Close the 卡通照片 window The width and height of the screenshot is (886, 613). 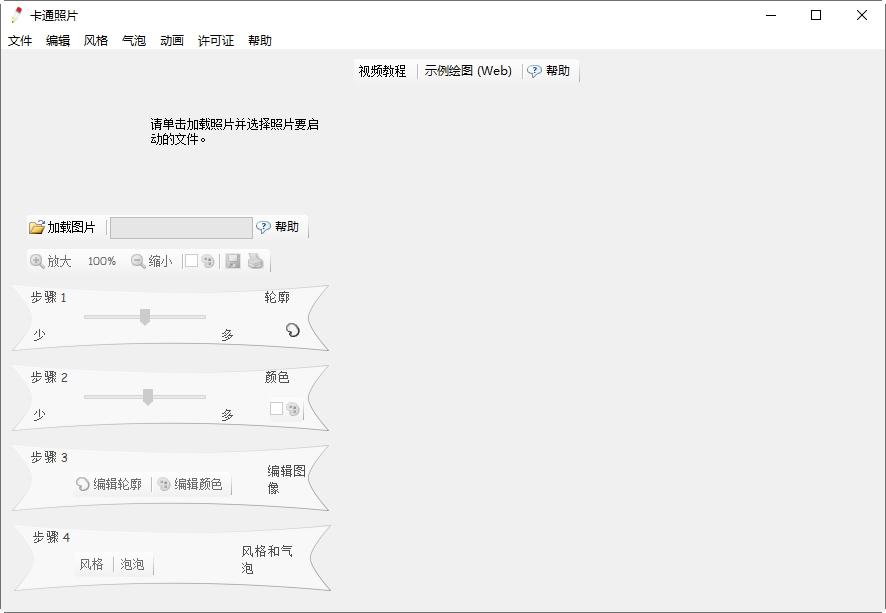[x=862, y=15]
